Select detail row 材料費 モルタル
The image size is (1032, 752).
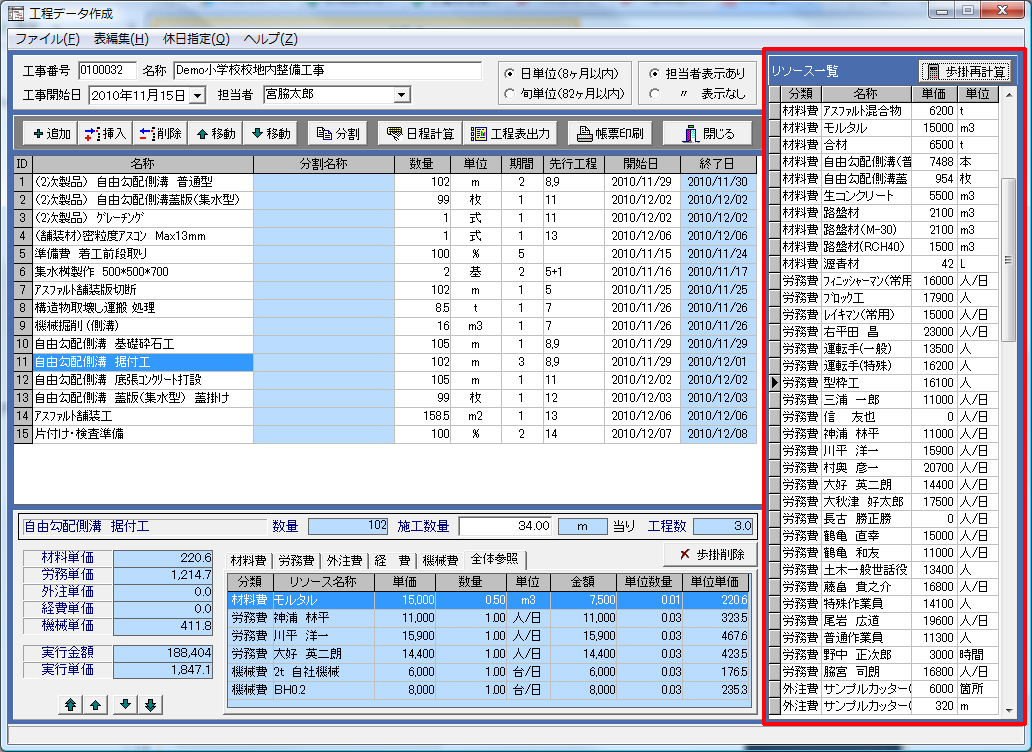489,600
